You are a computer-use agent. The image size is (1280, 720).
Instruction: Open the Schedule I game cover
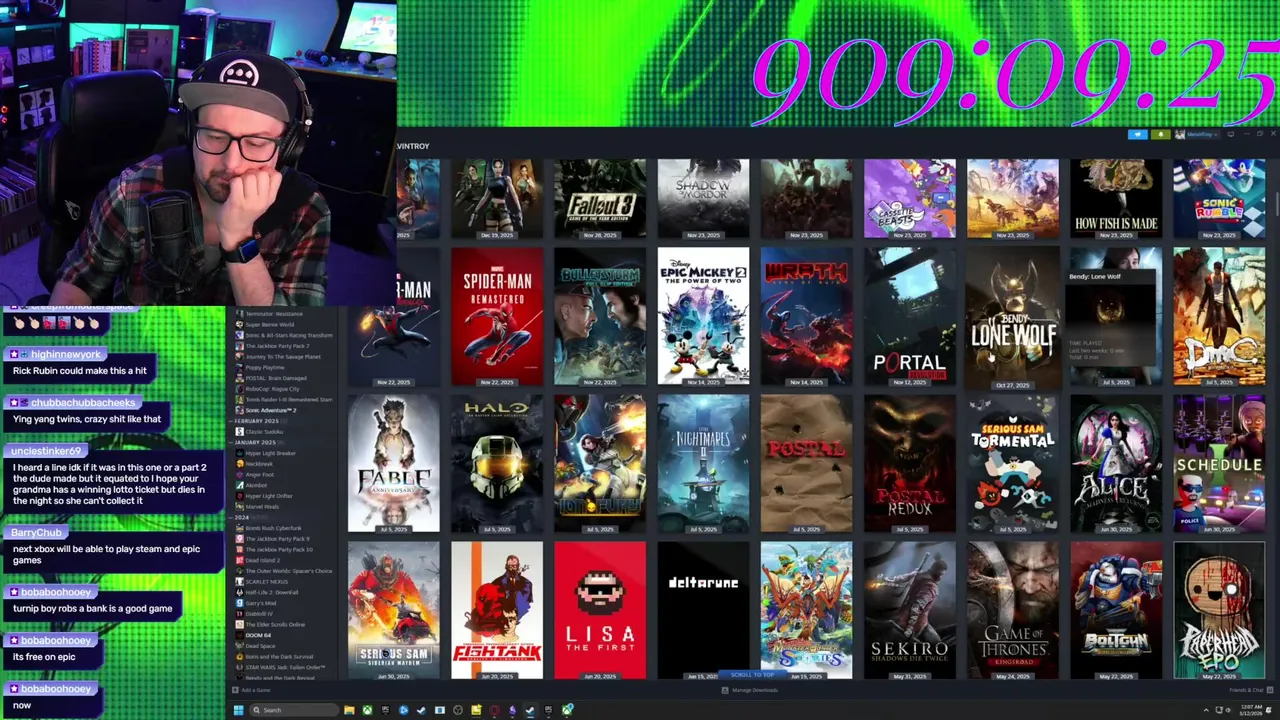1218,463
